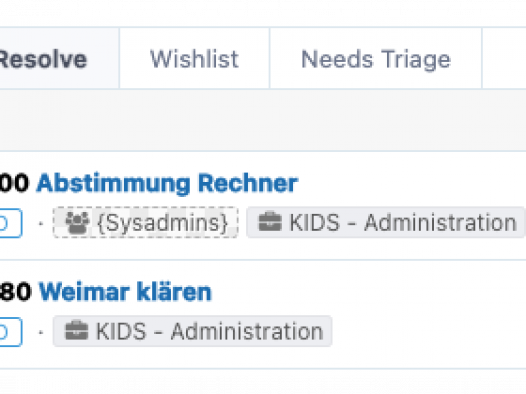
Task: Click blue outlined badge in Abstimmung Rechner row
Action: 11,223
